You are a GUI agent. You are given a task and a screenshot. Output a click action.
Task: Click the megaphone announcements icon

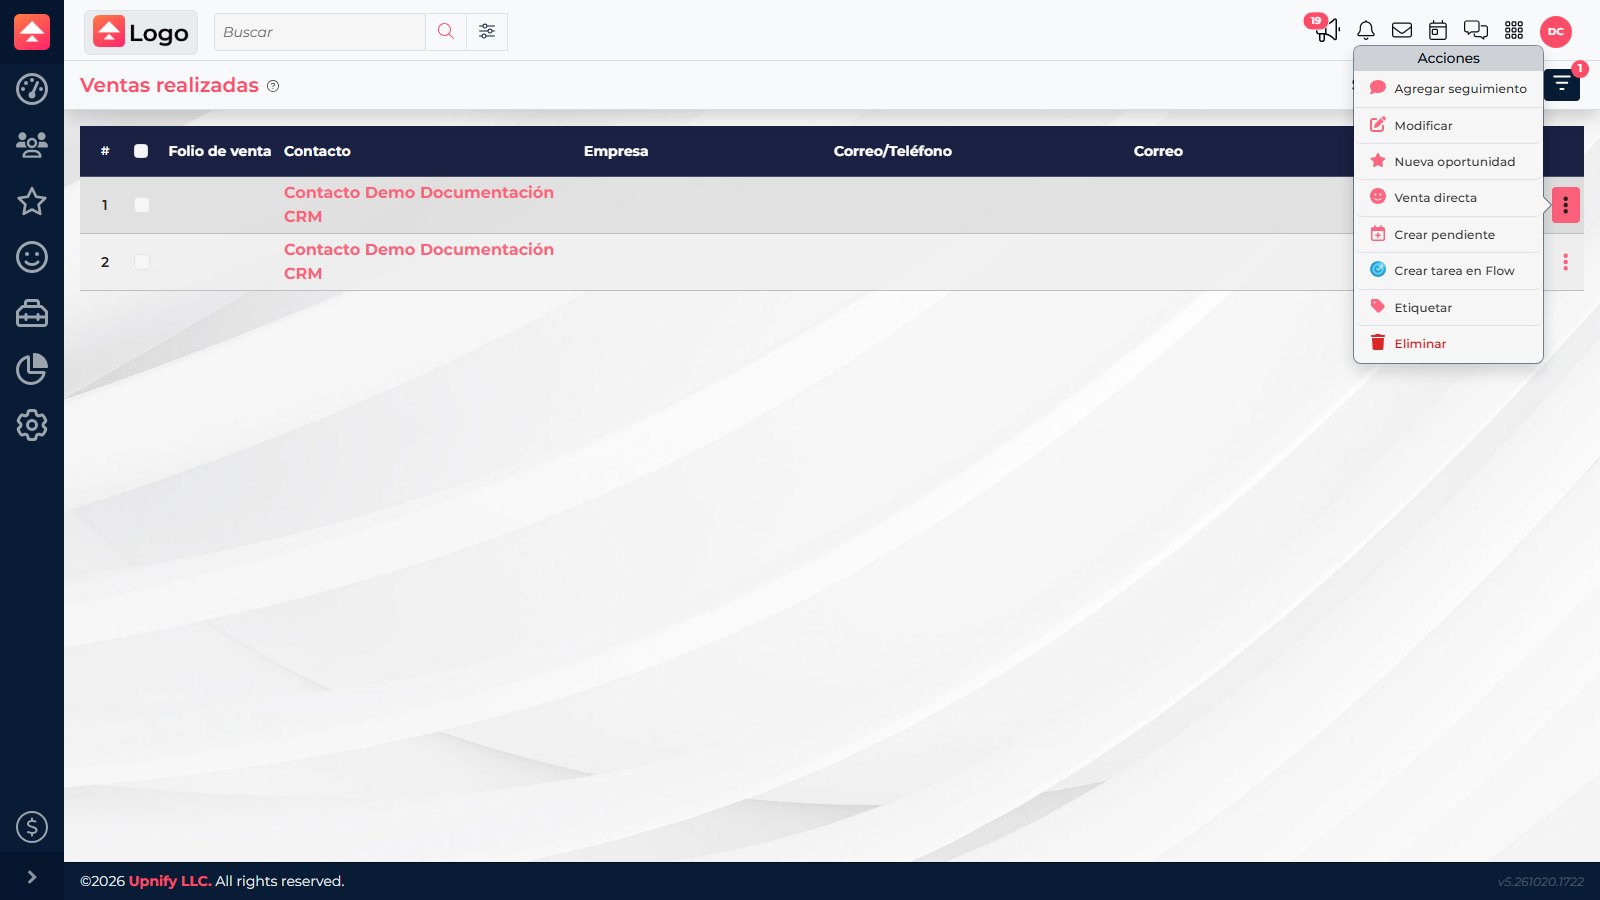click(x=1327, y=30)
